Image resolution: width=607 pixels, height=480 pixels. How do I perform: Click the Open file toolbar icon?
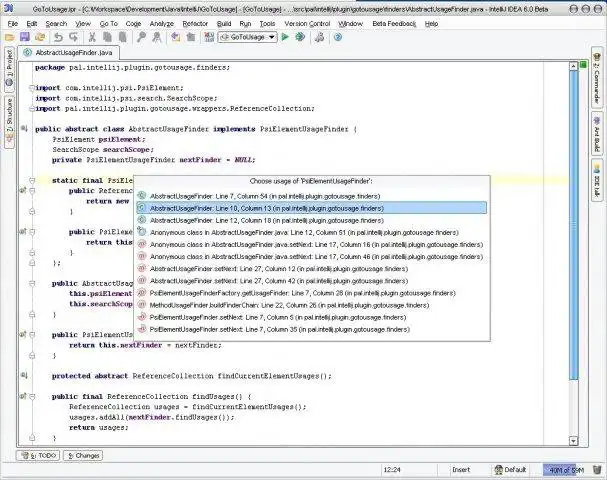(x=10, y=37)
